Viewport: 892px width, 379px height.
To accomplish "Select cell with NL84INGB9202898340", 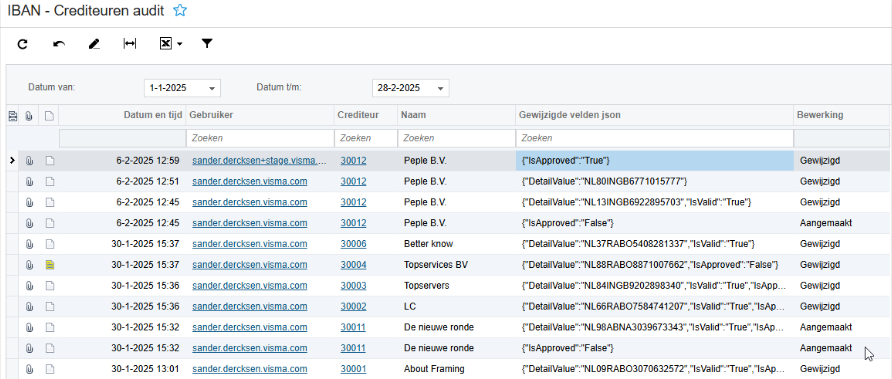I will tap(655, 286).
